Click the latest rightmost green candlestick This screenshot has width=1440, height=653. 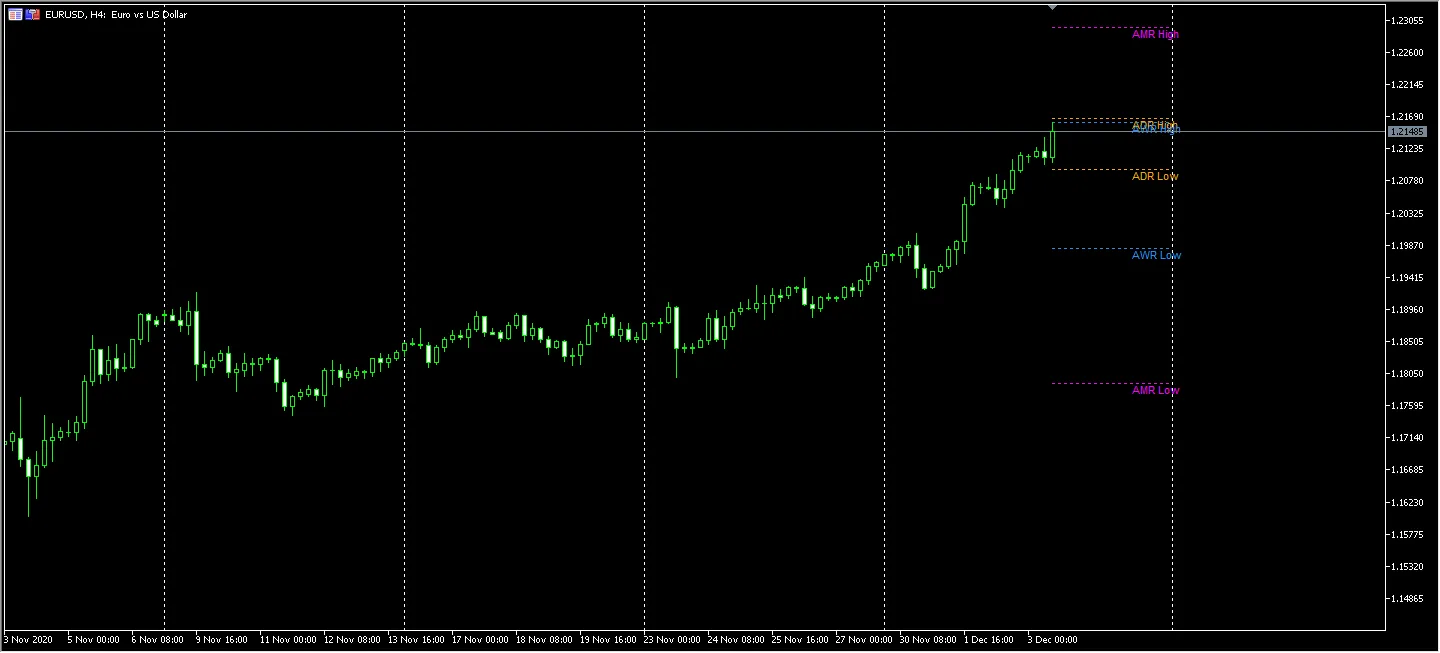coord(1052,140)
